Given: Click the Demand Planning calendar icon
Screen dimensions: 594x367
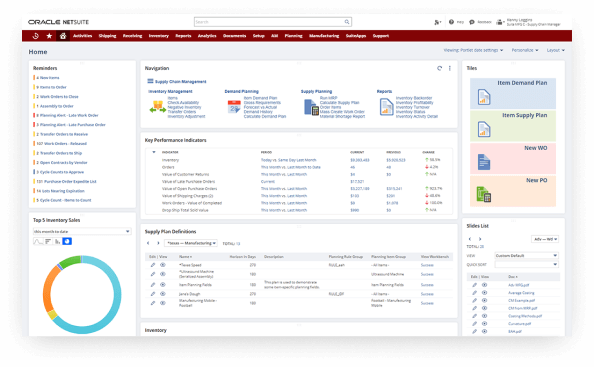Looking at the screenshot, I should [x=234, y=107].
